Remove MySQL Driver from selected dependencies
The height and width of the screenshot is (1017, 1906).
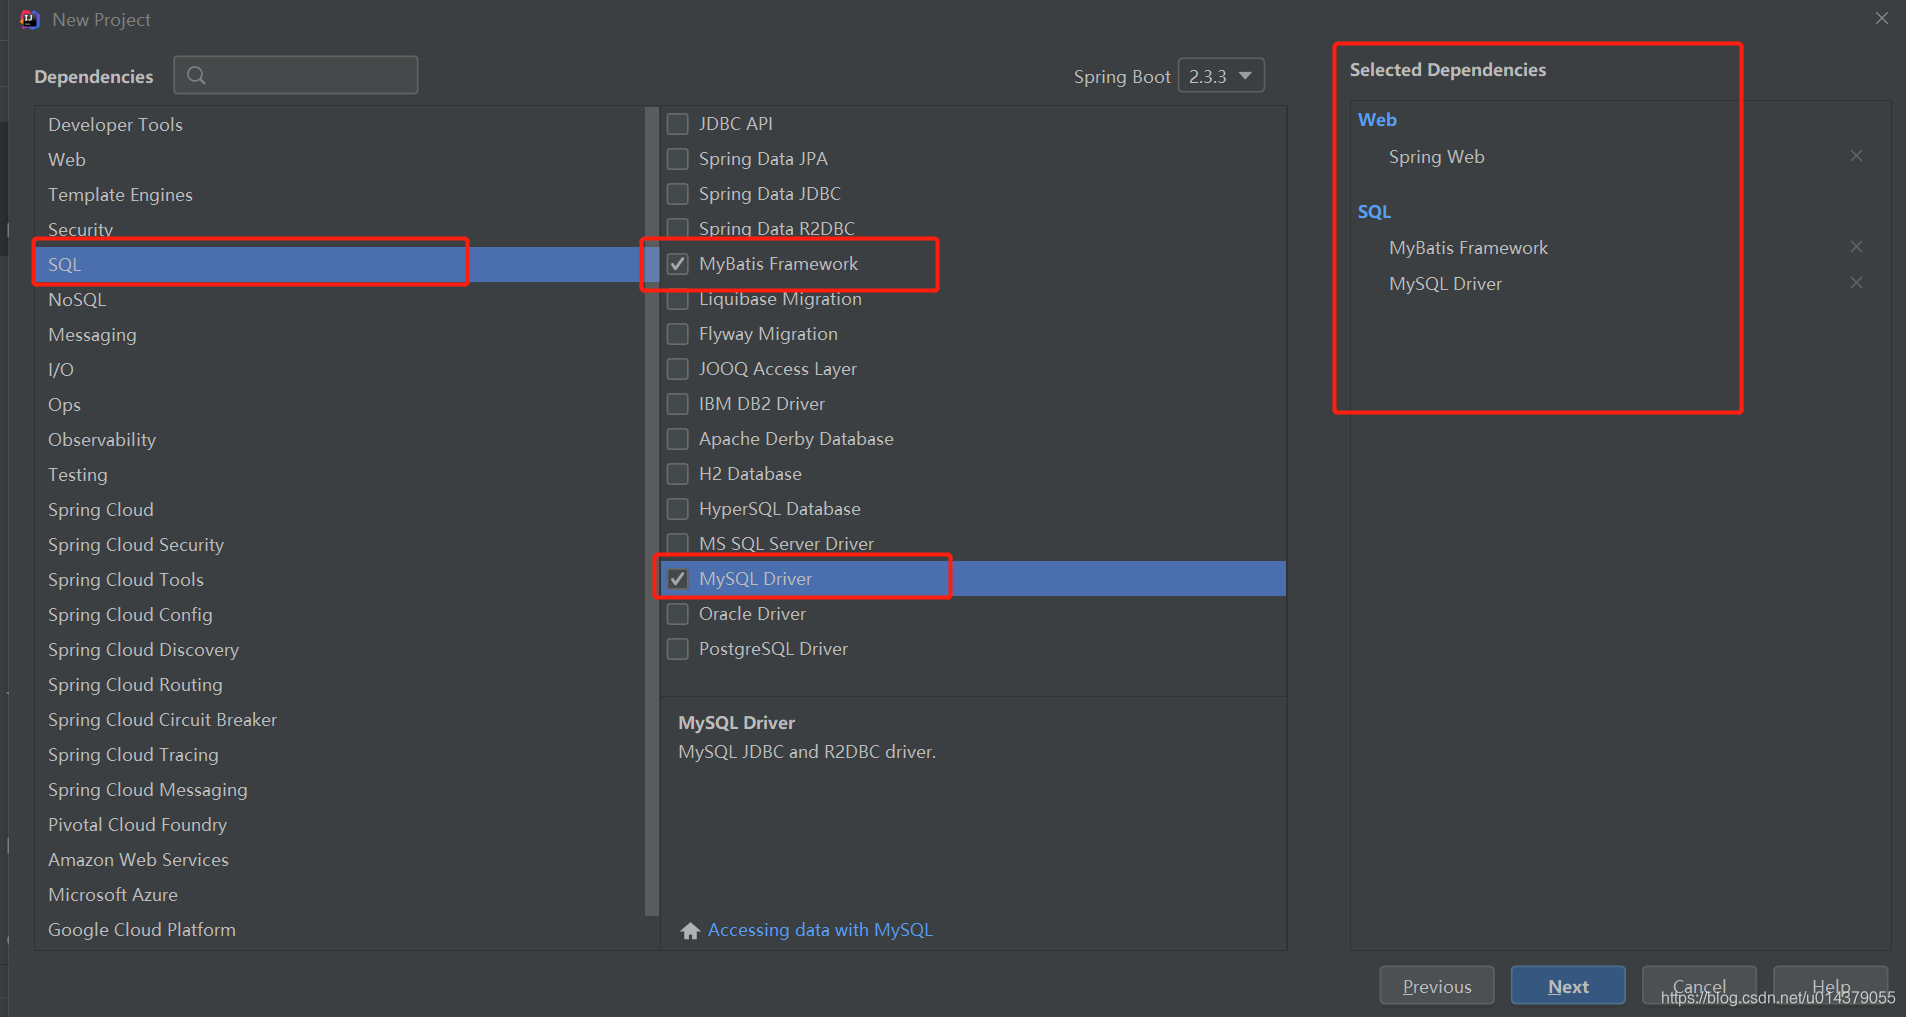[1856, 283]
